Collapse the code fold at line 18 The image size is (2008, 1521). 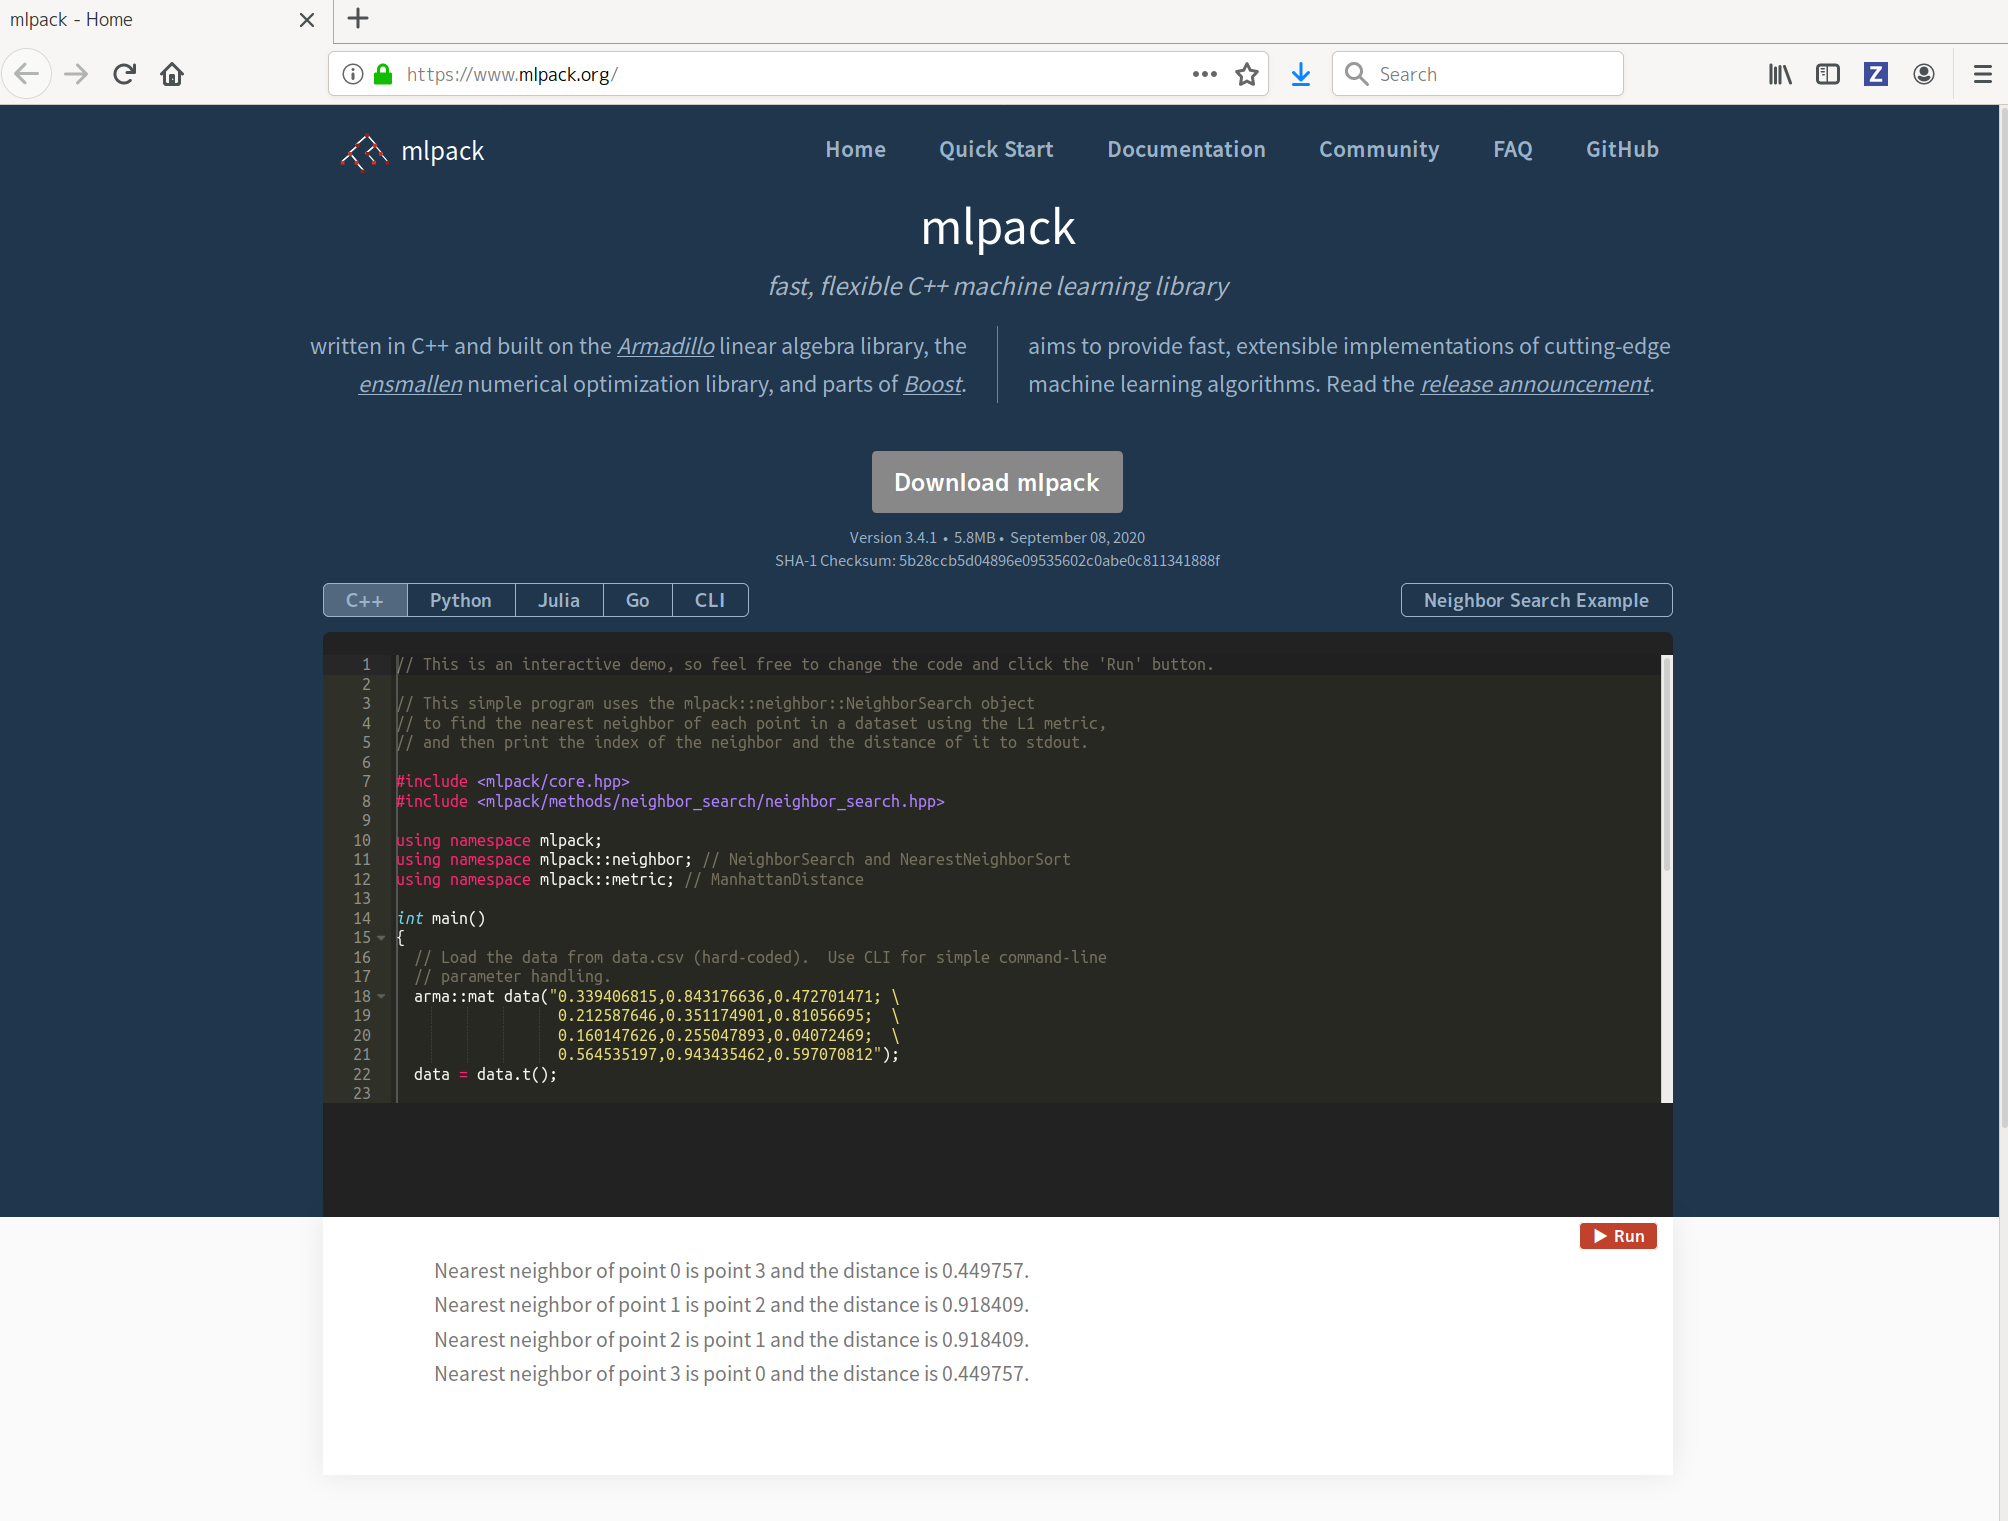[x=381, y=997]
